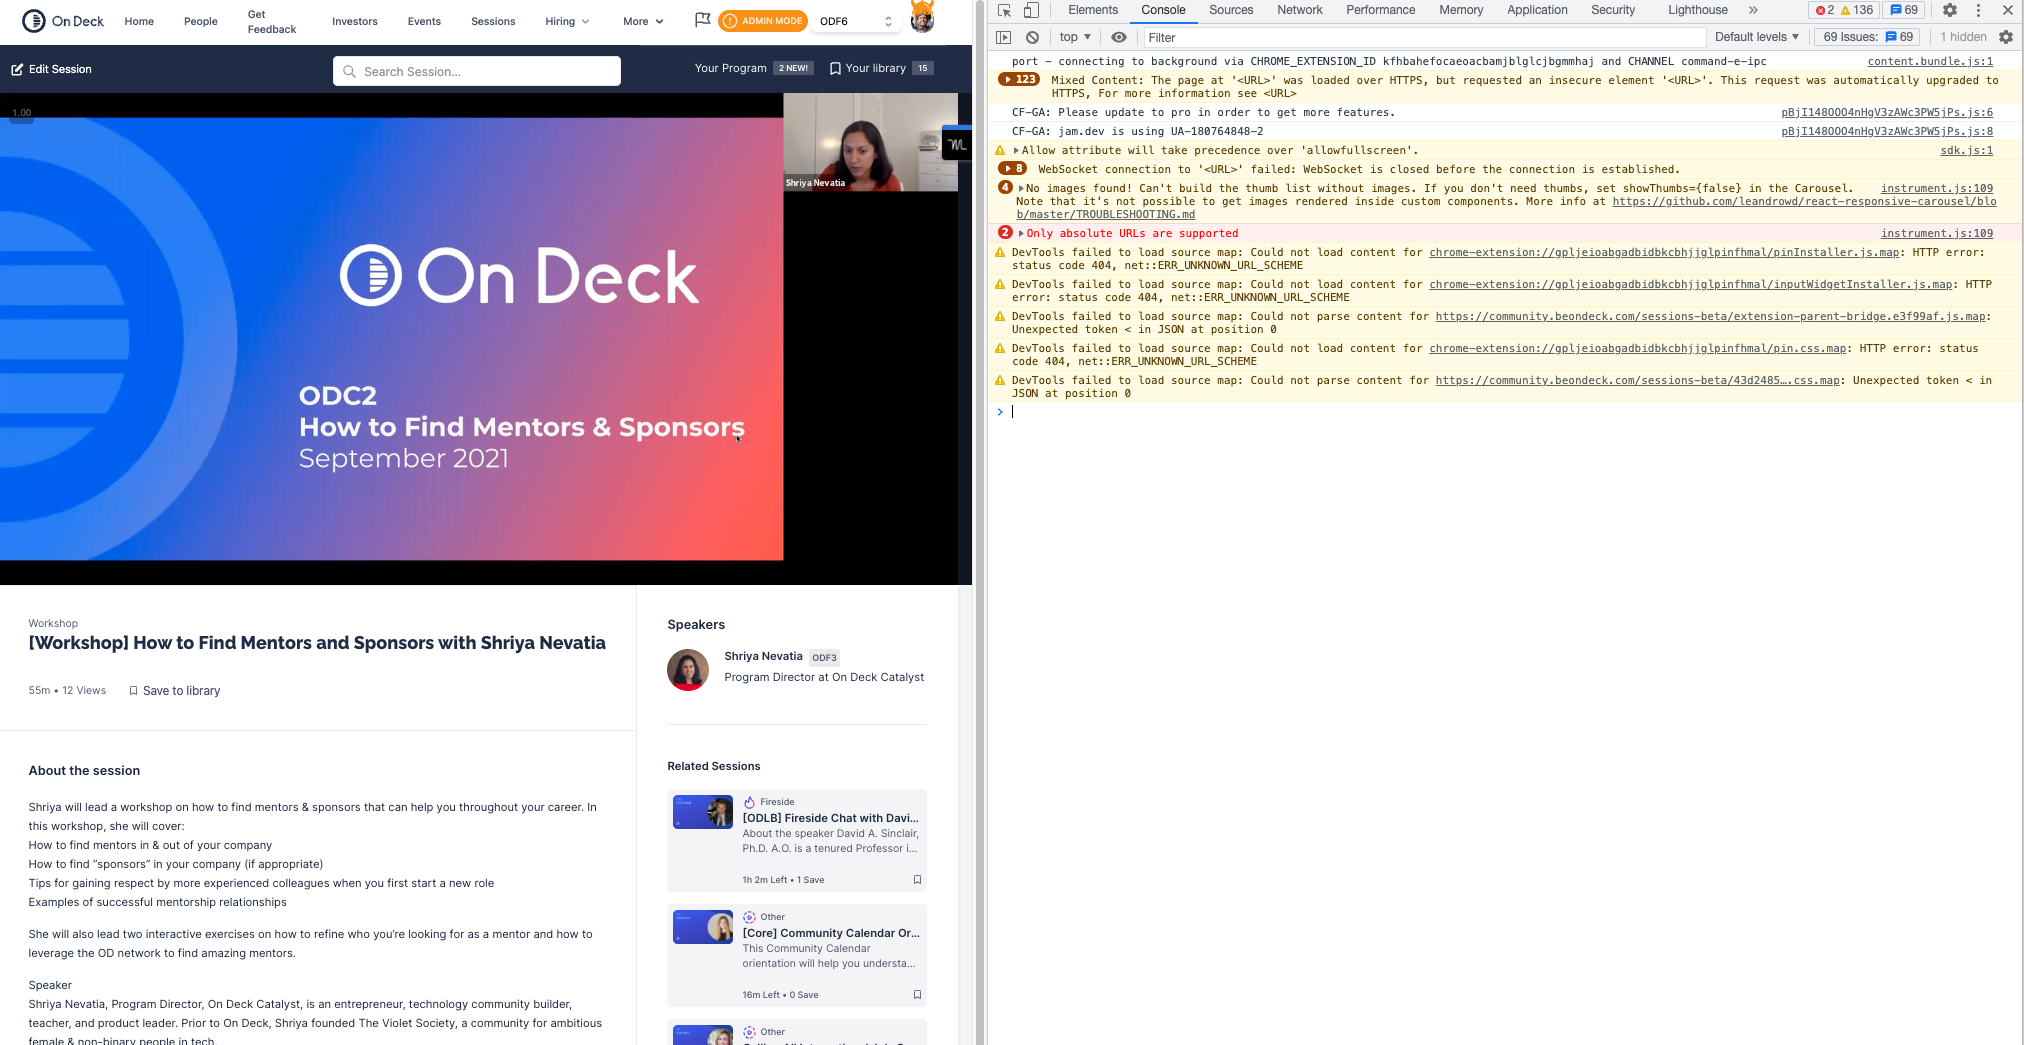This screenshot has width=2024, height=1045.
Task: Focus the console Filter field
Action: (1425, 37)
